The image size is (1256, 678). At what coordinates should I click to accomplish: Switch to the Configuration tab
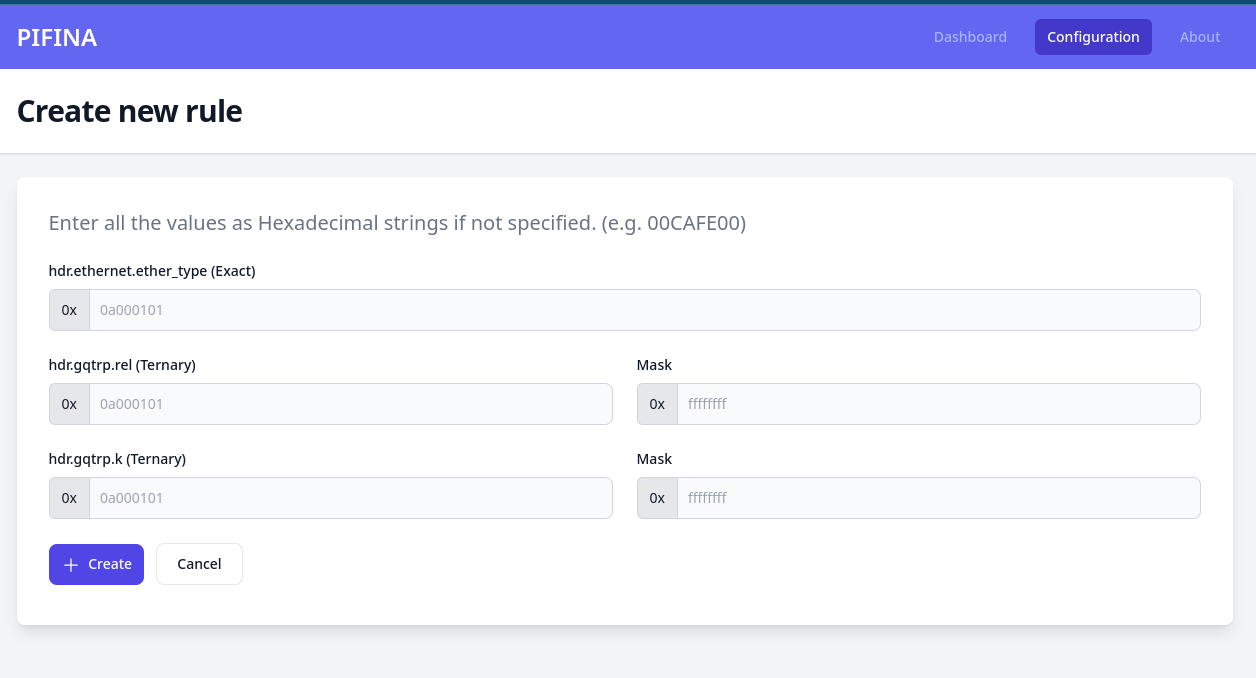1093,37
